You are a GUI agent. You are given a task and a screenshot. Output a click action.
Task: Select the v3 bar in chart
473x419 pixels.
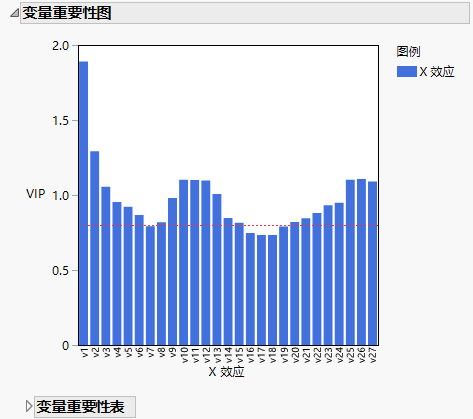pos(106,266)
